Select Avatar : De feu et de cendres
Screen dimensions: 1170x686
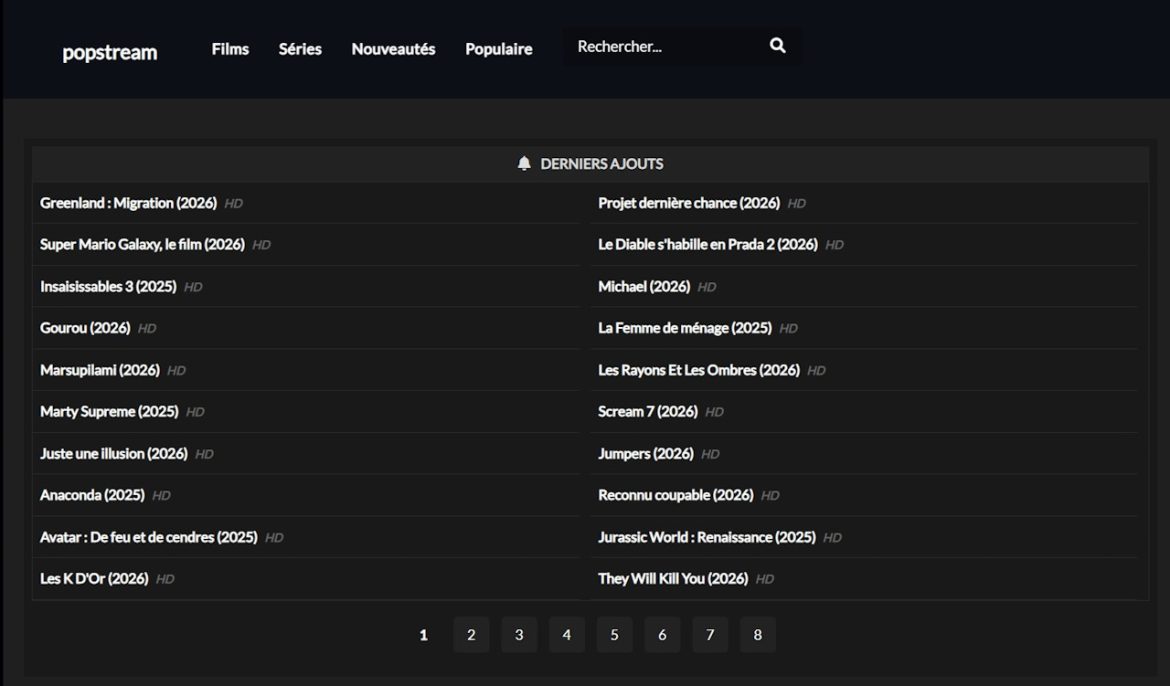coord(148,537)
